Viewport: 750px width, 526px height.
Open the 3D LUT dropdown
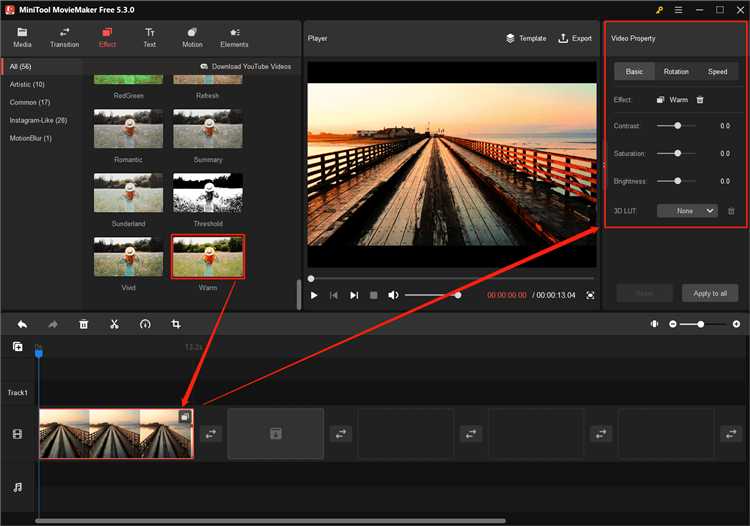click(x=687, y=211)
